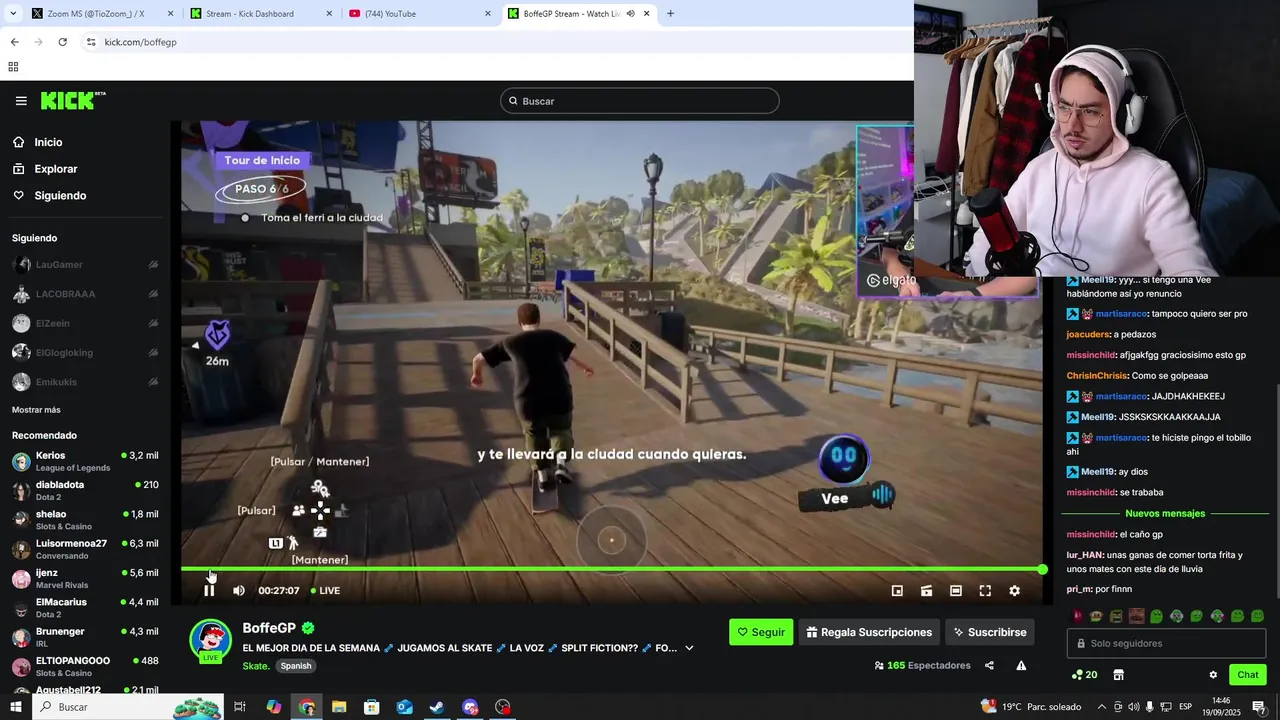Share the stream via share icon
The image size is (1280, 720).
click(x=989, y=665)
